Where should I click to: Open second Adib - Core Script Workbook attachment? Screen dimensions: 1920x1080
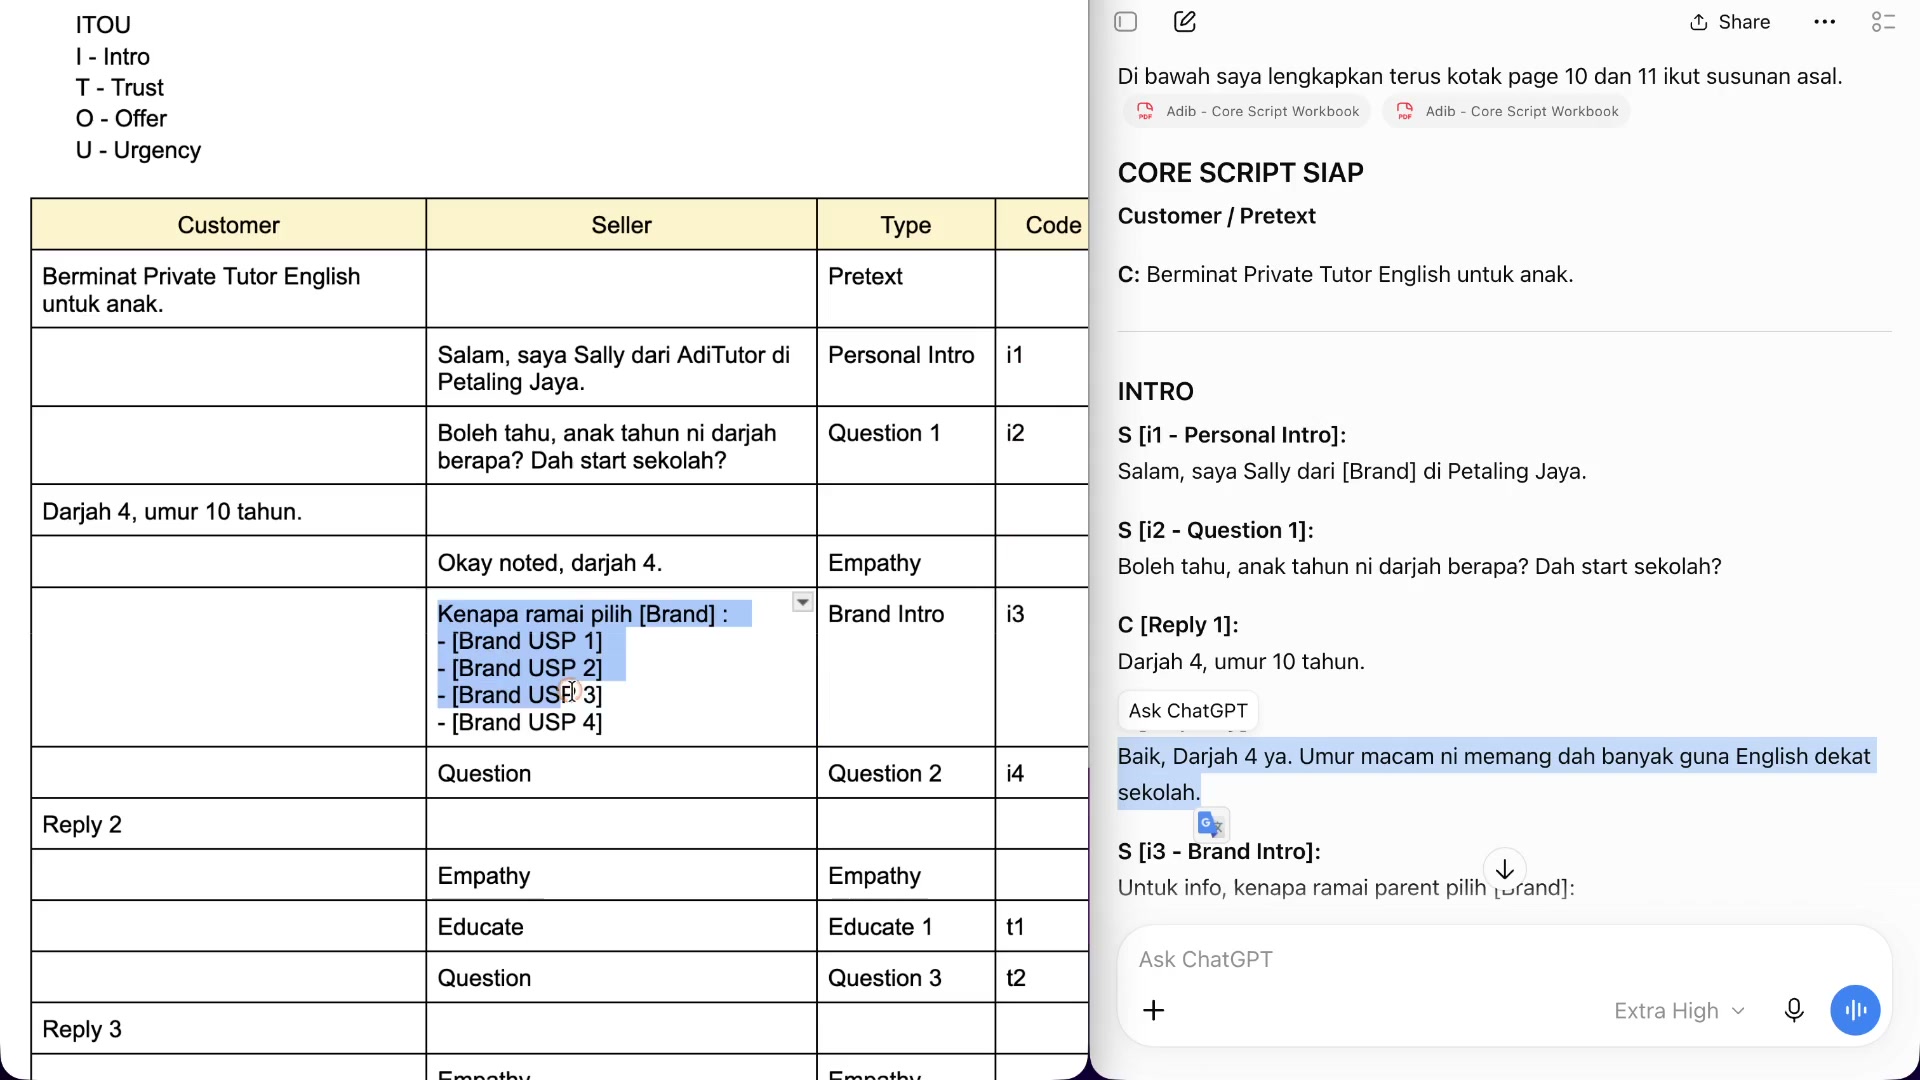click(x=1507, y=111)
